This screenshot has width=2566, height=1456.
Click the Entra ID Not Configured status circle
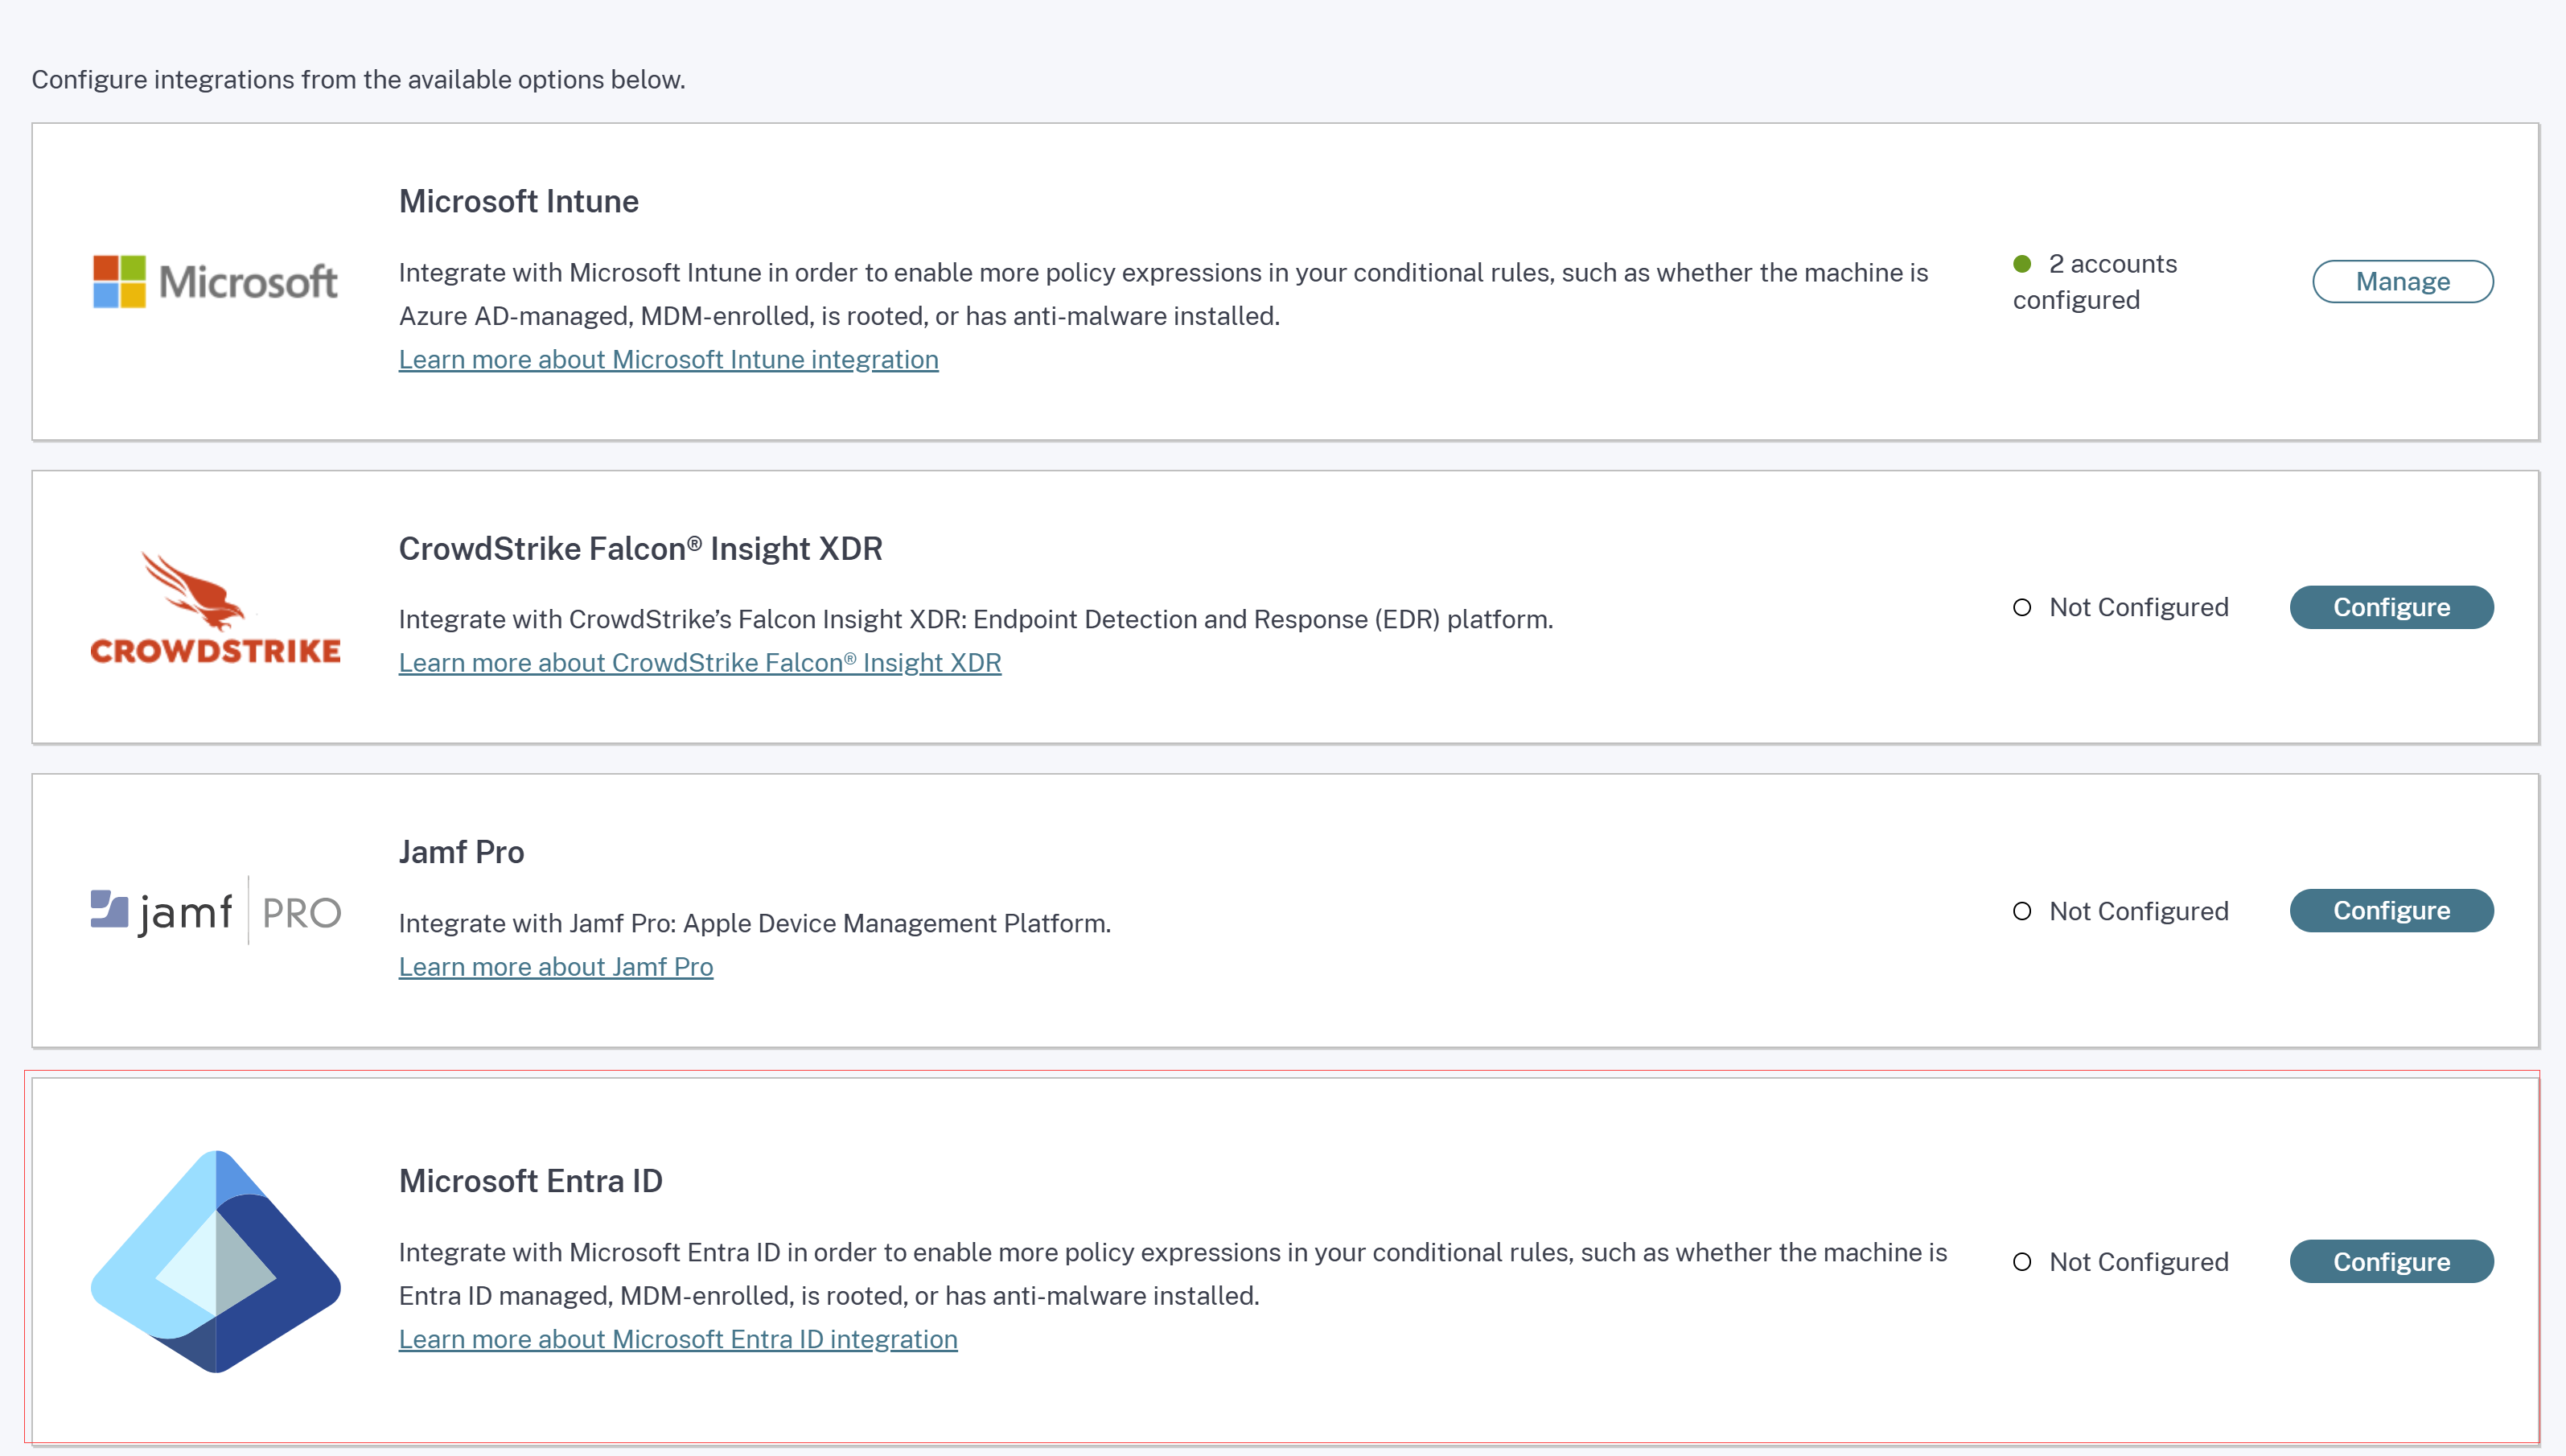tap(2022, 1262)
